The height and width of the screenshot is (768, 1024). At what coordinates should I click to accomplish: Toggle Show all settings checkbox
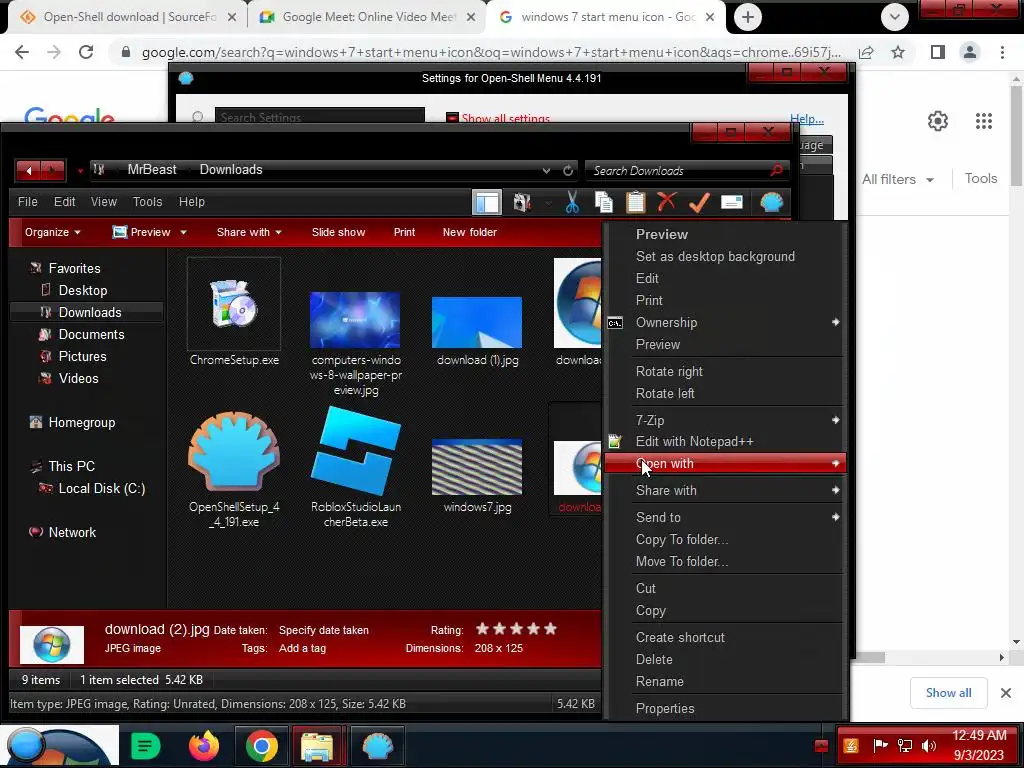[x=452, y=118]
